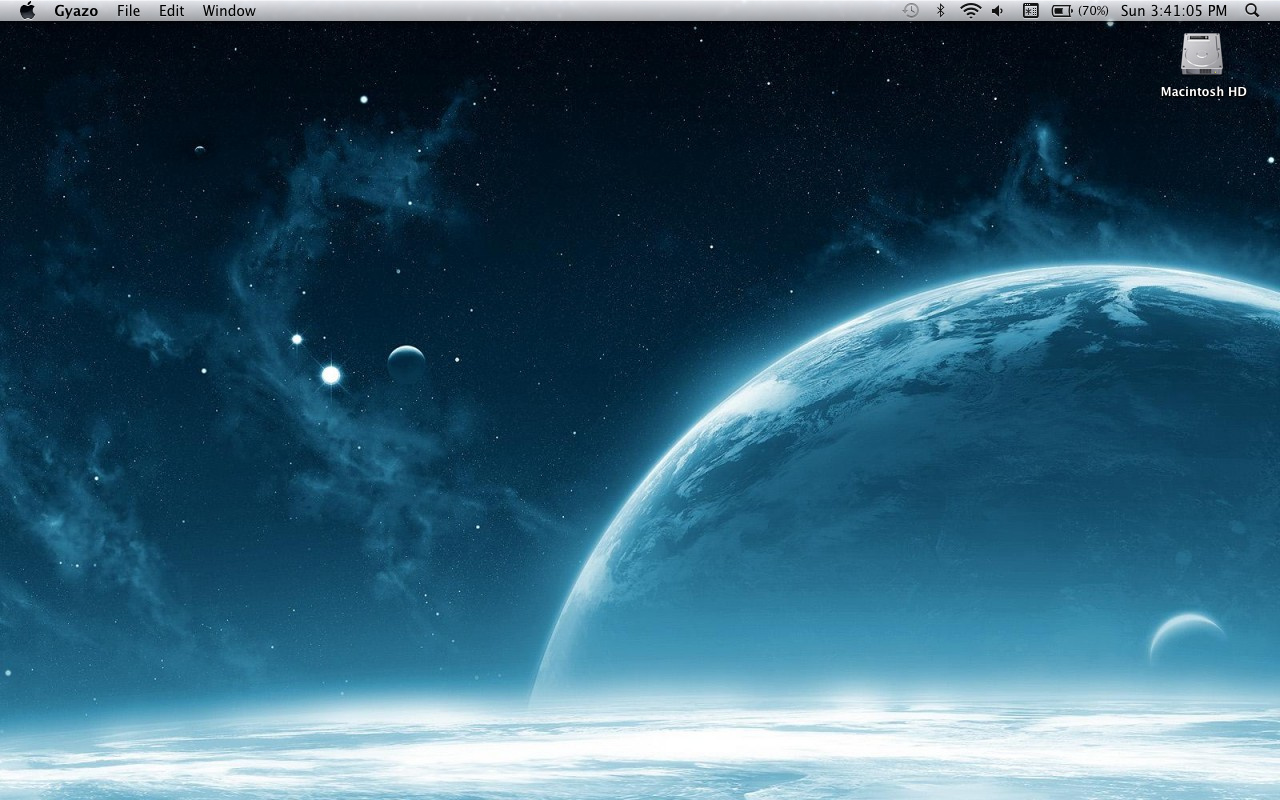Show the Wi-Fi network list
Image resolution: width=1280 pixels, height=800 pixels.
(x=970, y=11)
